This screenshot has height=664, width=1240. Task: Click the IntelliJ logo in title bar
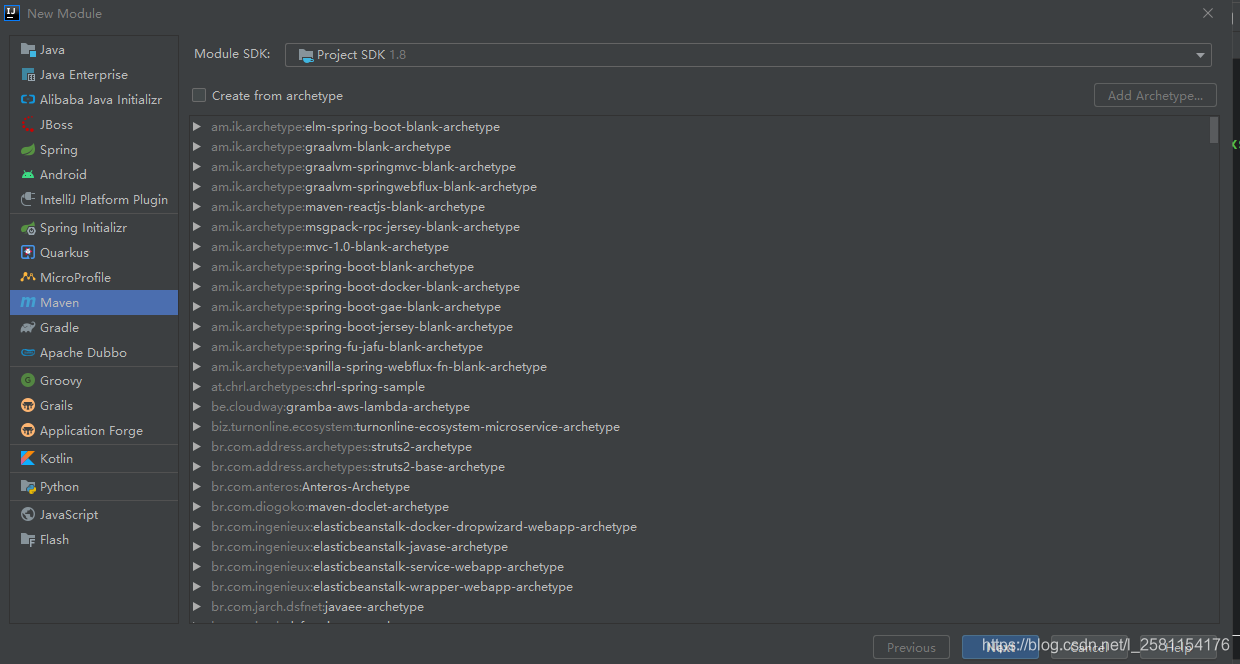[x=12, y=13]
